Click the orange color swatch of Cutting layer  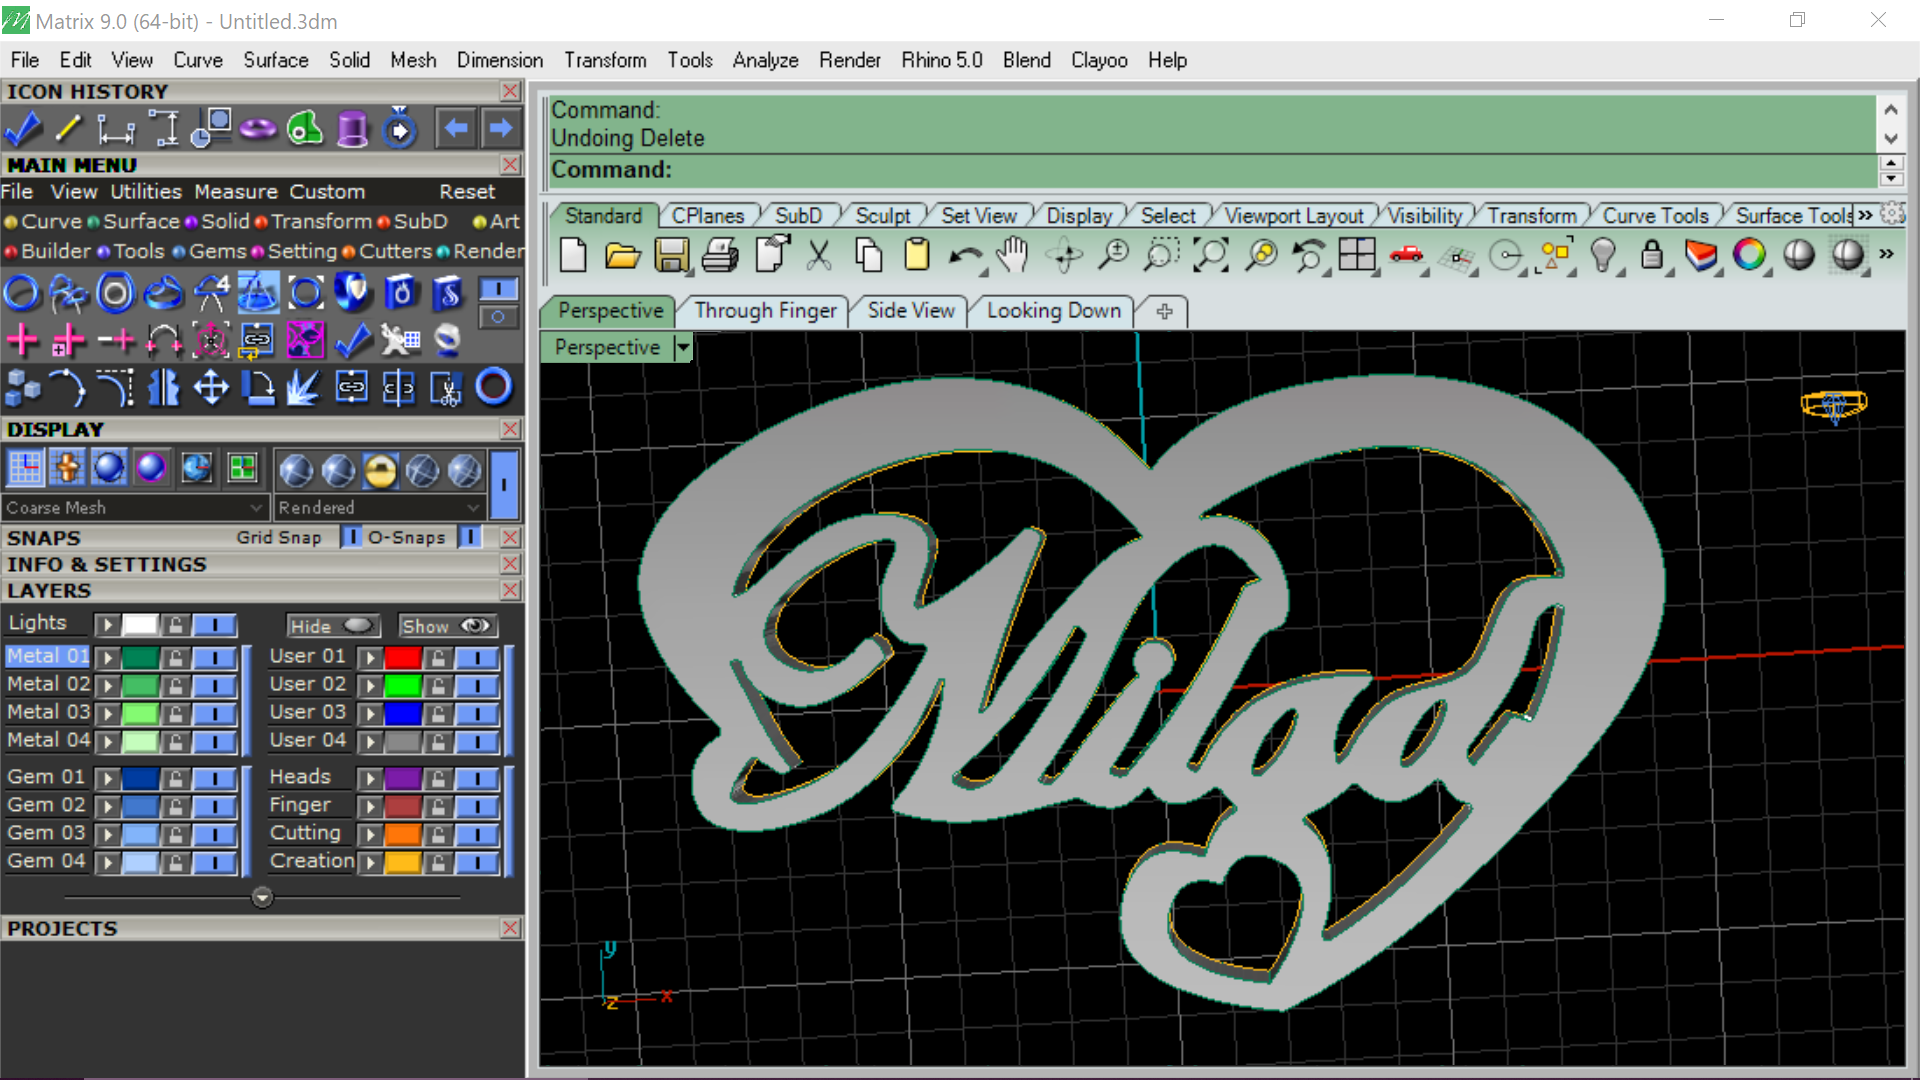tap(403, 835)
